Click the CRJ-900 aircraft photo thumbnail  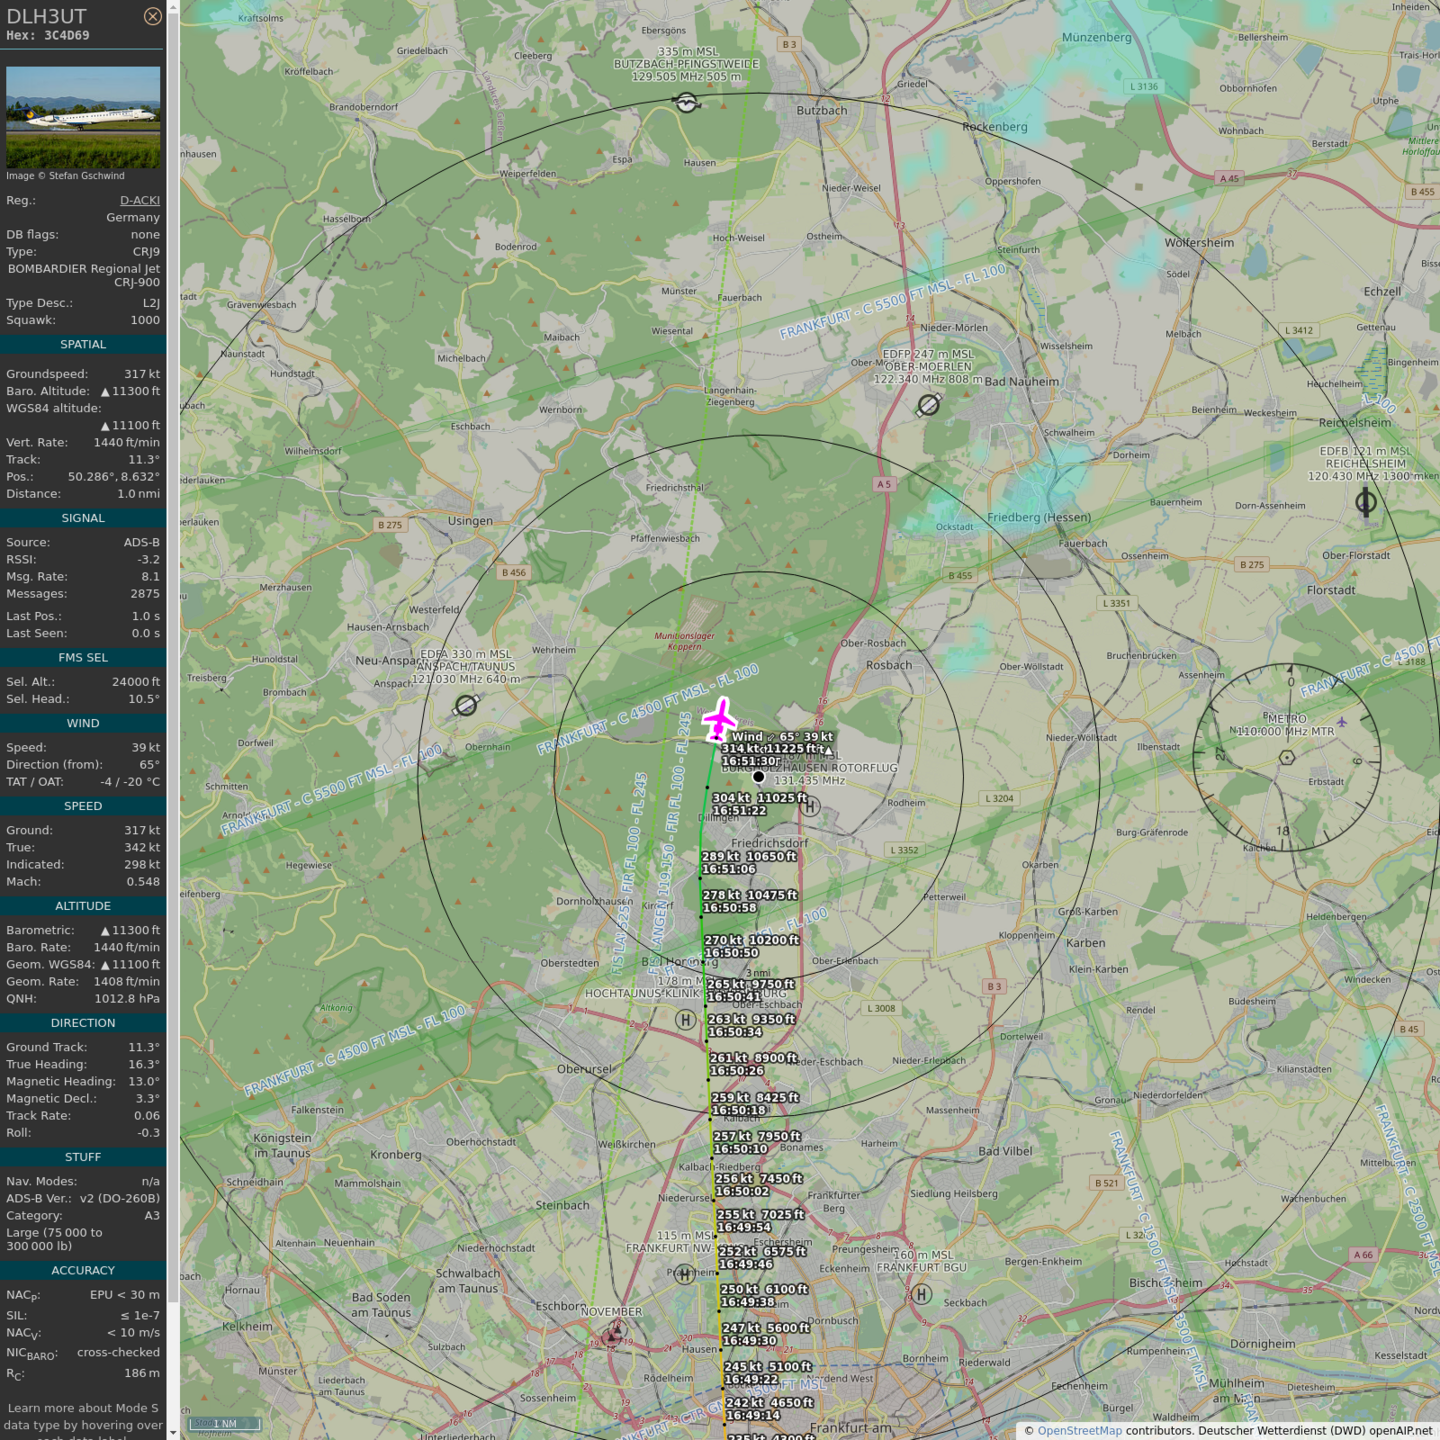pos(83,117)
